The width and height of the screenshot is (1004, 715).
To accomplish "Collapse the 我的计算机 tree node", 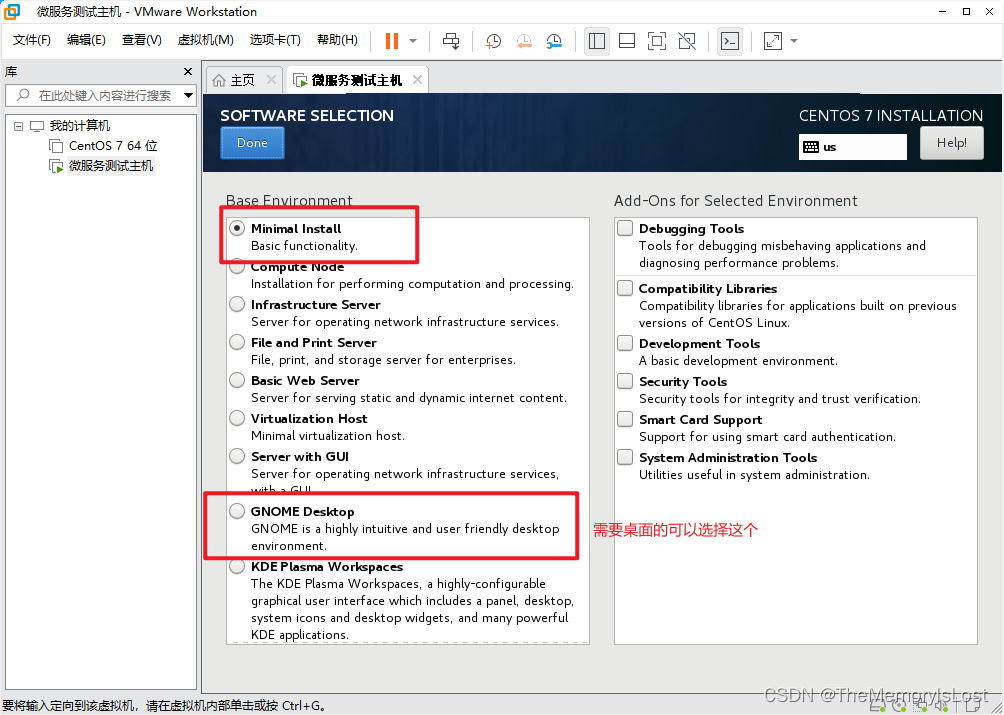I will pos(19,126).
